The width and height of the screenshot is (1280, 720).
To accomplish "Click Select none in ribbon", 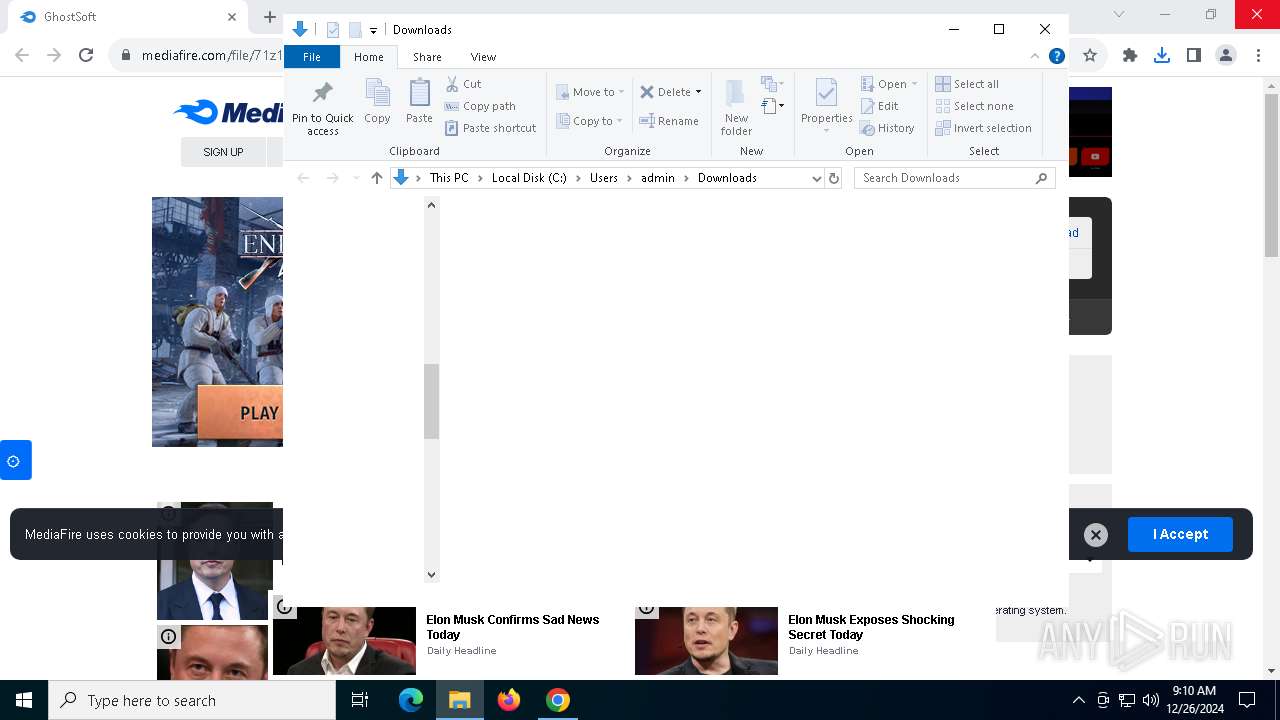I will 975,106.
